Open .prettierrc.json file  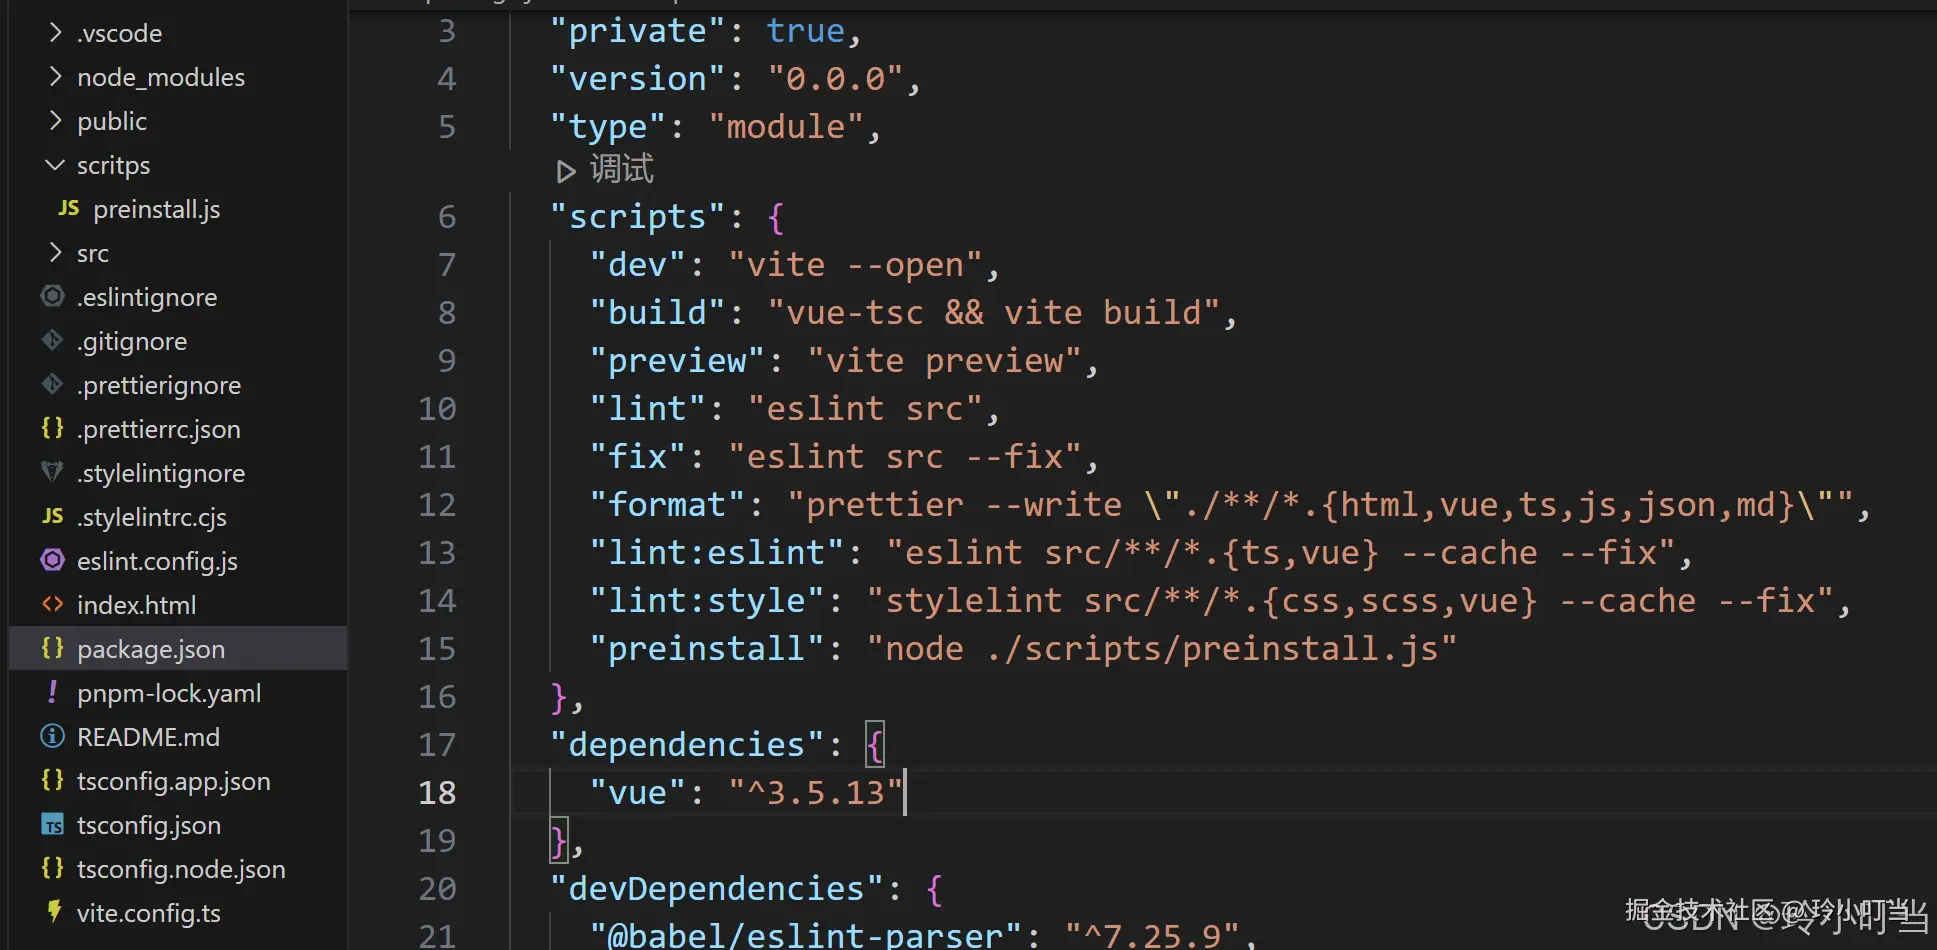[x=158, y=429]
